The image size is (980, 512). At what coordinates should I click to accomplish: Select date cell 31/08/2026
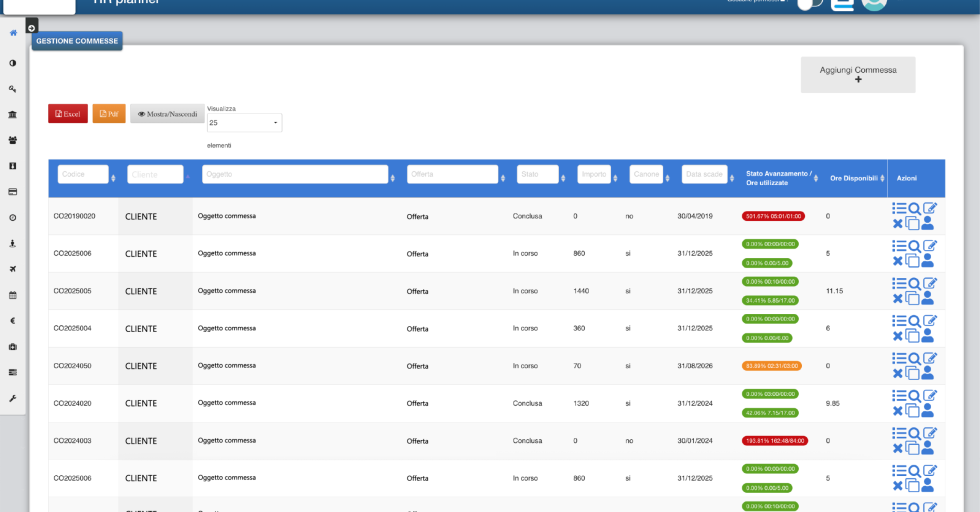coord(695,366)
